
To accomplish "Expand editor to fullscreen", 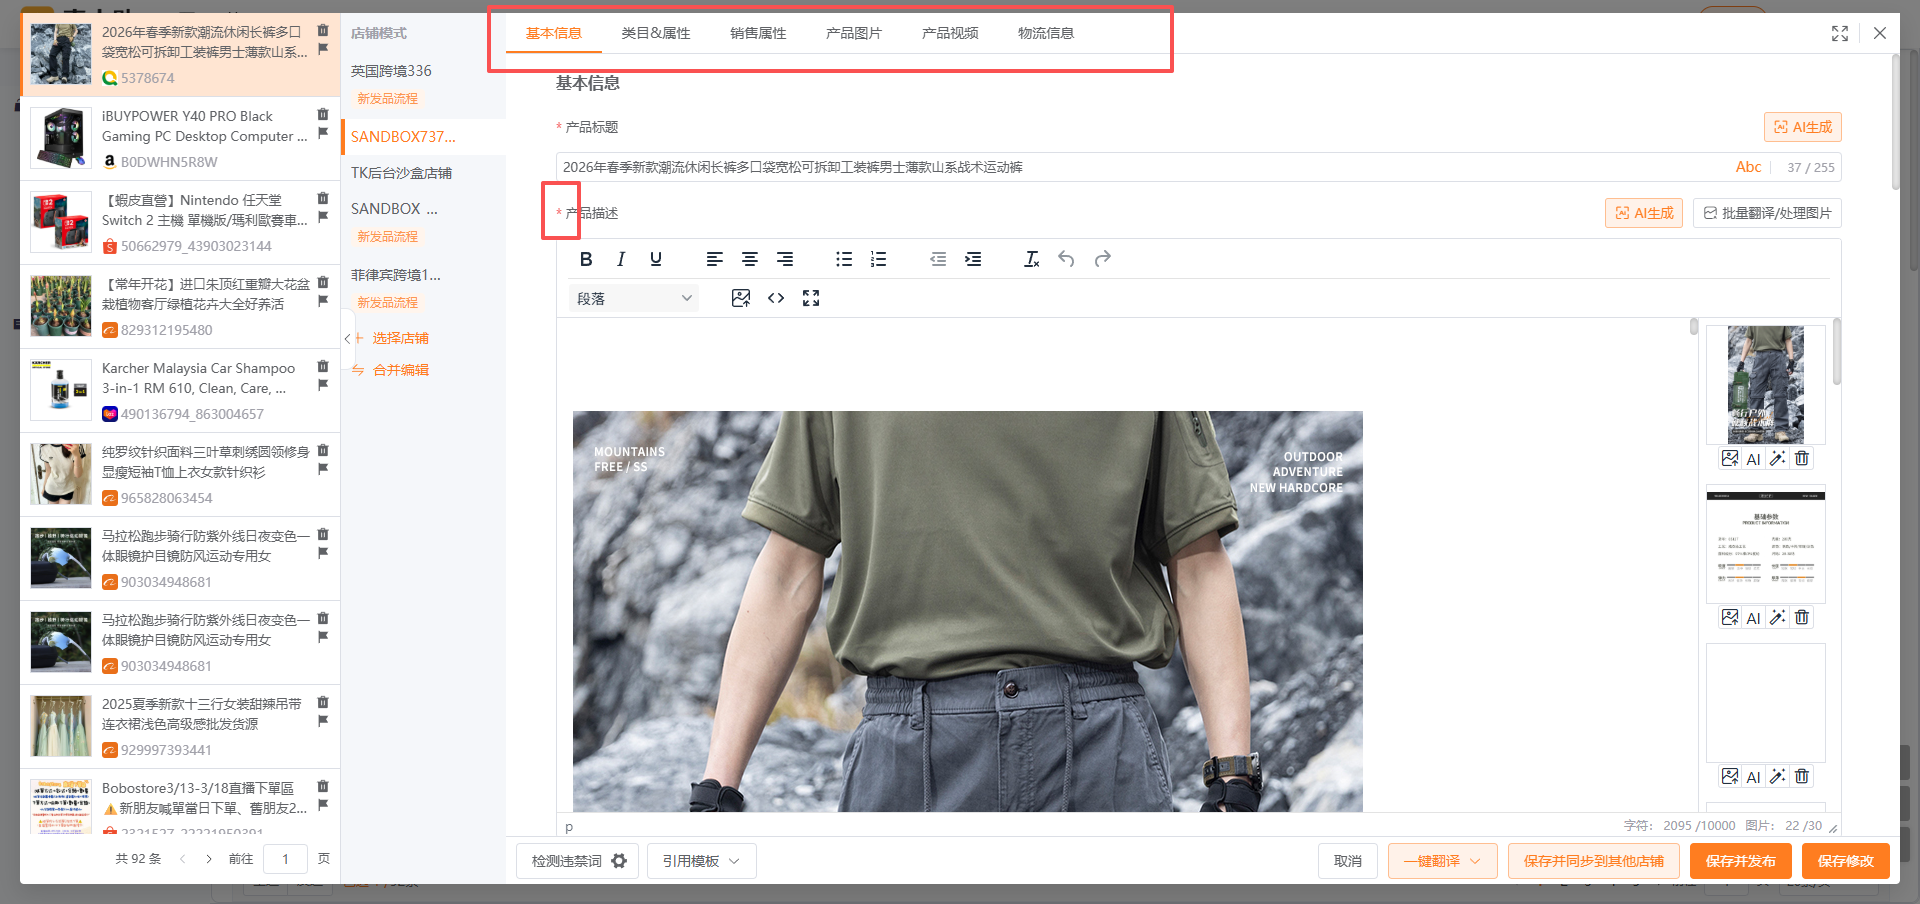I will pyautogui.click(x=811, y=298).
